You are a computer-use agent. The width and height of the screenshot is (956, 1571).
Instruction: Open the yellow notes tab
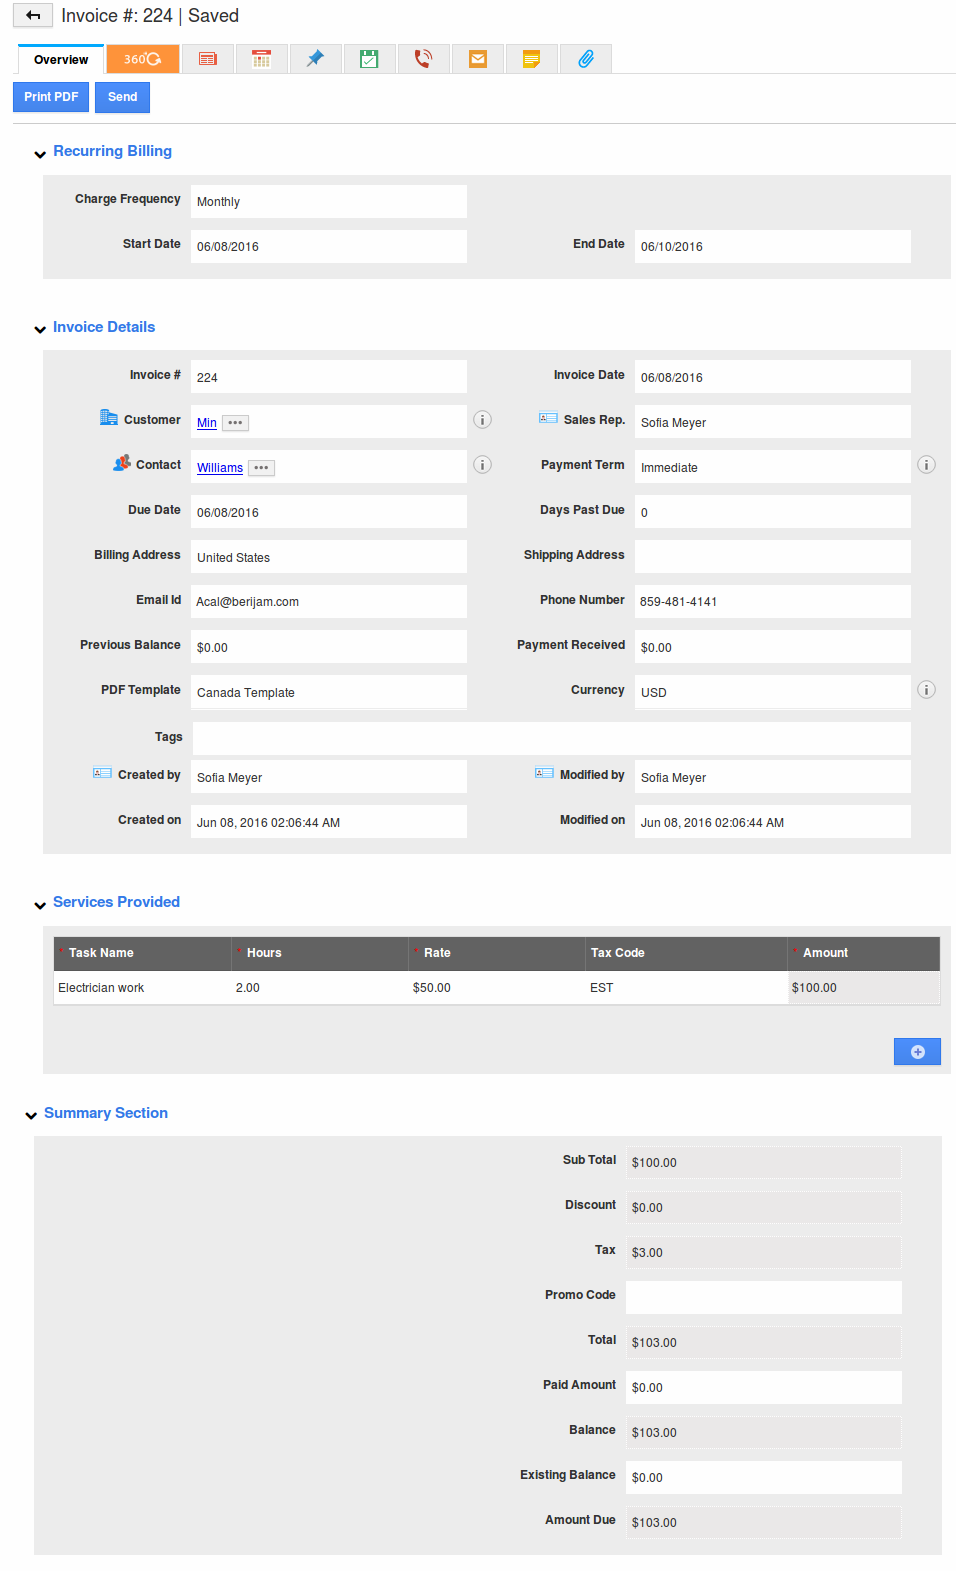(x=532, y=59)
